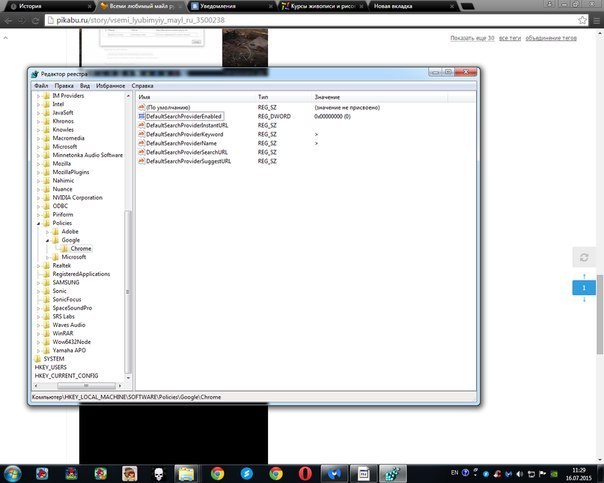This screenshot has width=604, height=483.
Task: Collapse the Google node under Policies
Action: pyautogui.click(x=47, y=240)
